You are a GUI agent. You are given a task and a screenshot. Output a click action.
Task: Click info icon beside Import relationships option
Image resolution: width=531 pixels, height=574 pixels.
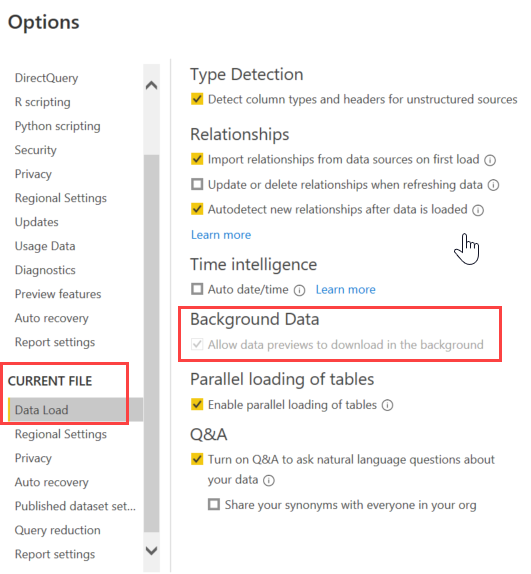pyautogui.click(x=490, y=160)
